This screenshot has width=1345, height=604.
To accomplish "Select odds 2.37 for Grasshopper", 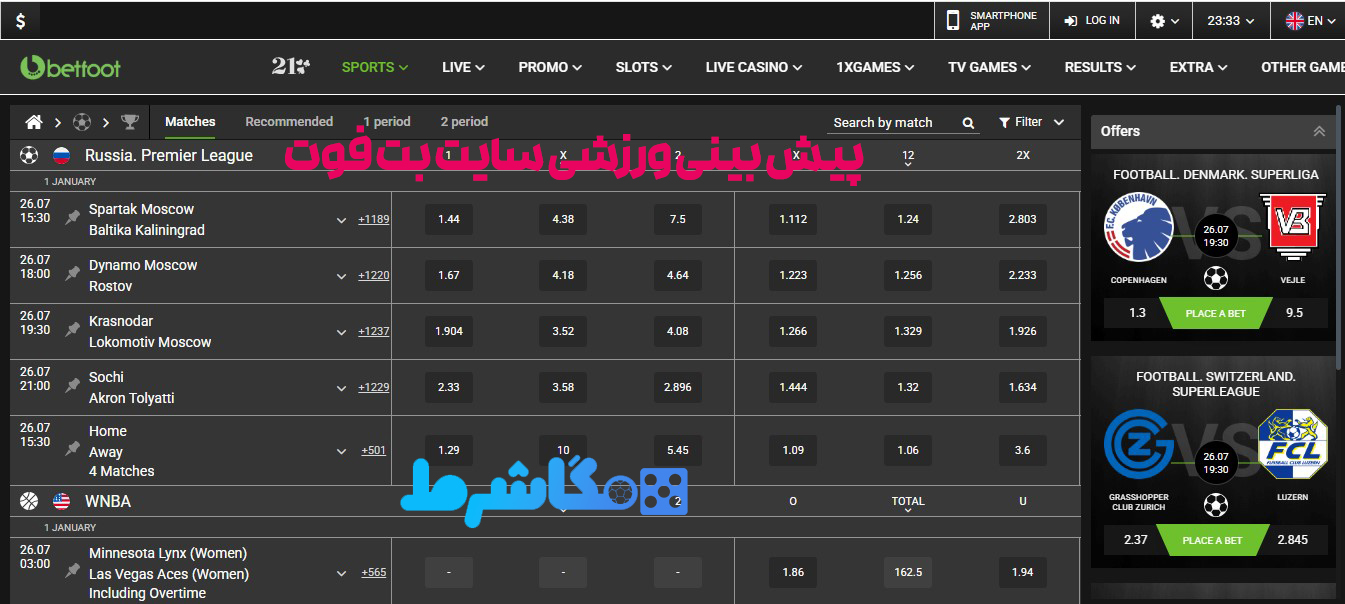I will [1135, 540].
